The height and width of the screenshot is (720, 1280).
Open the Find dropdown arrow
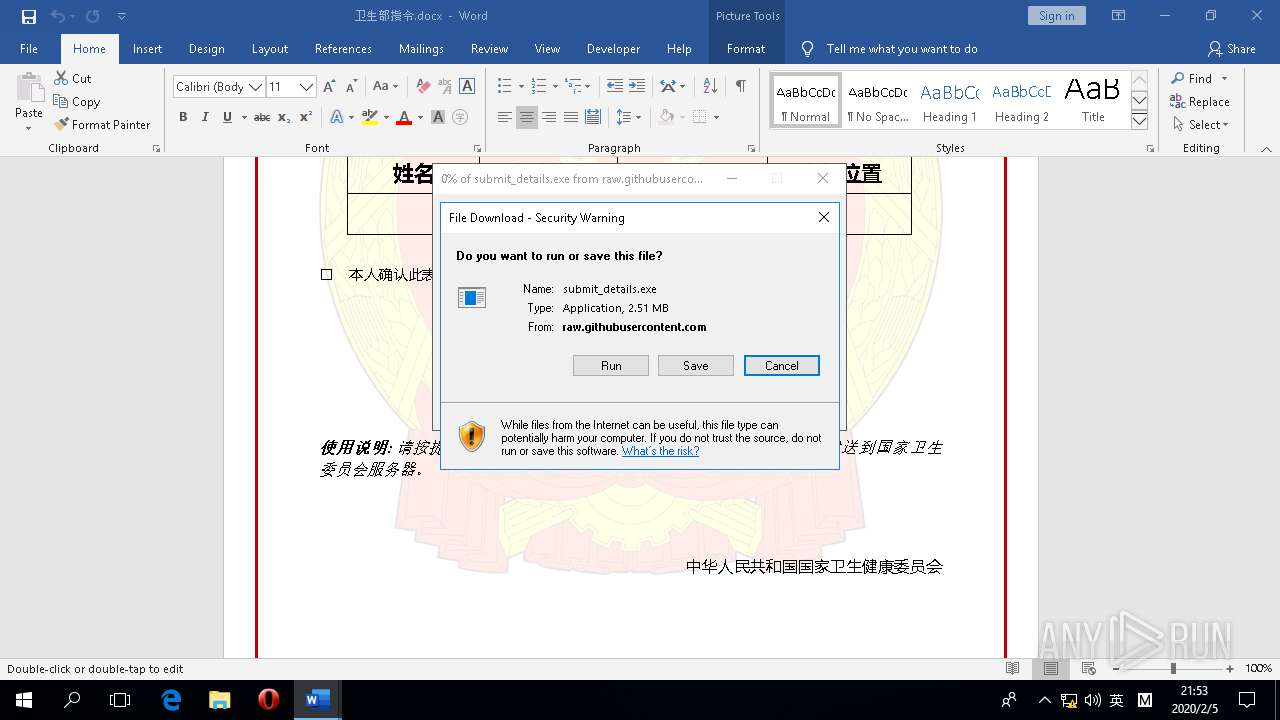pos(1224,78)
